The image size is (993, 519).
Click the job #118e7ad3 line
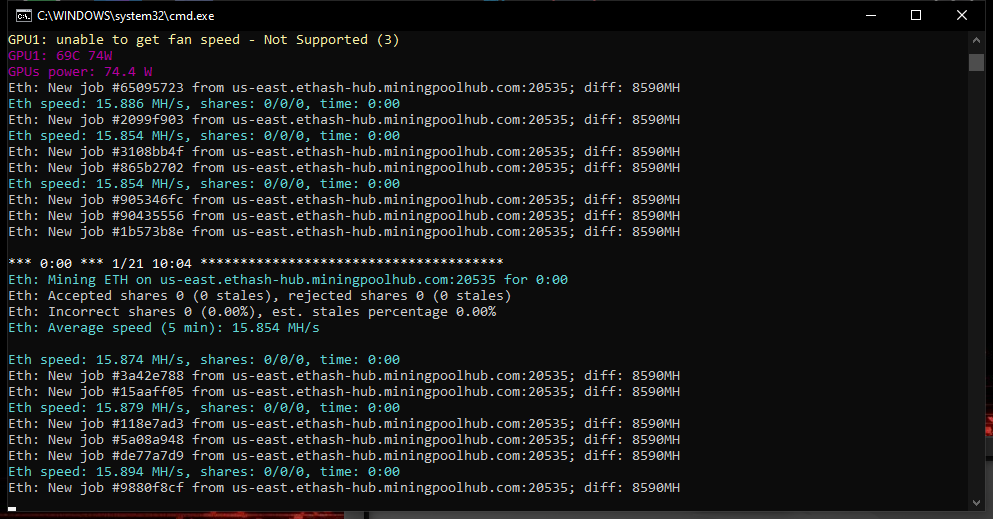pos(344,423)
